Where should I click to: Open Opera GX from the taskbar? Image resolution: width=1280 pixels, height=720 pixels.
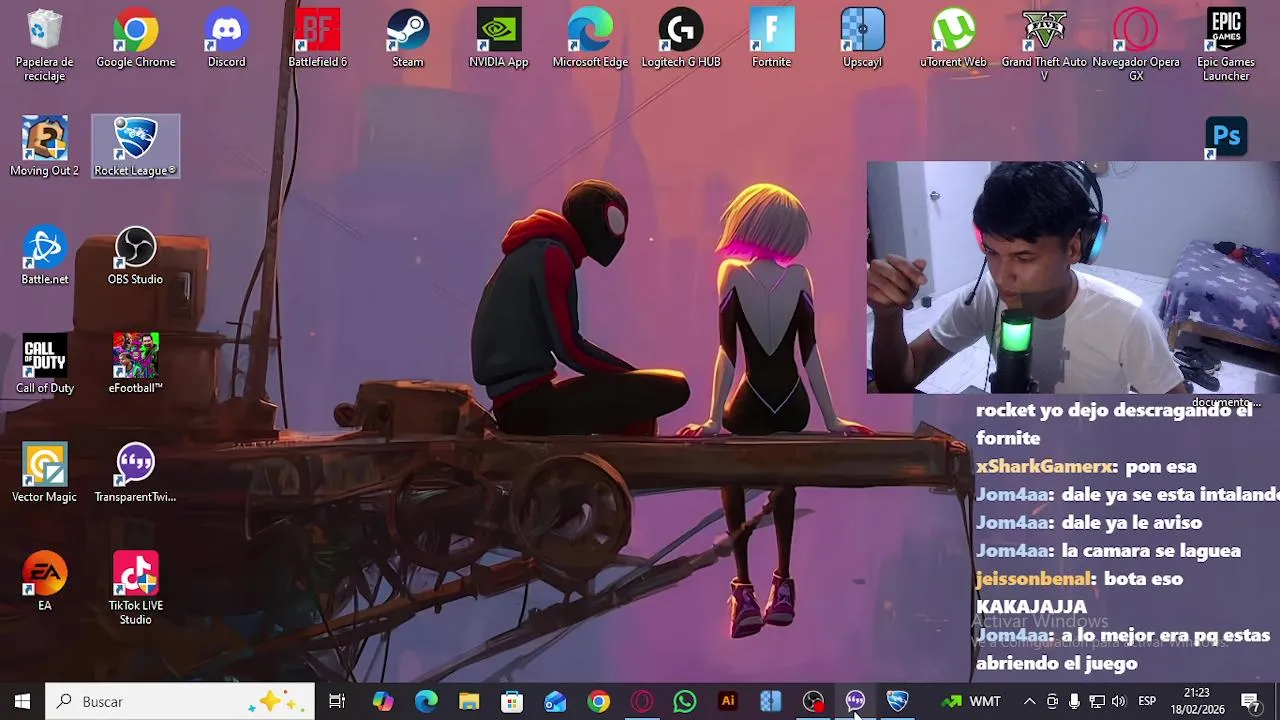click(641, 701)
